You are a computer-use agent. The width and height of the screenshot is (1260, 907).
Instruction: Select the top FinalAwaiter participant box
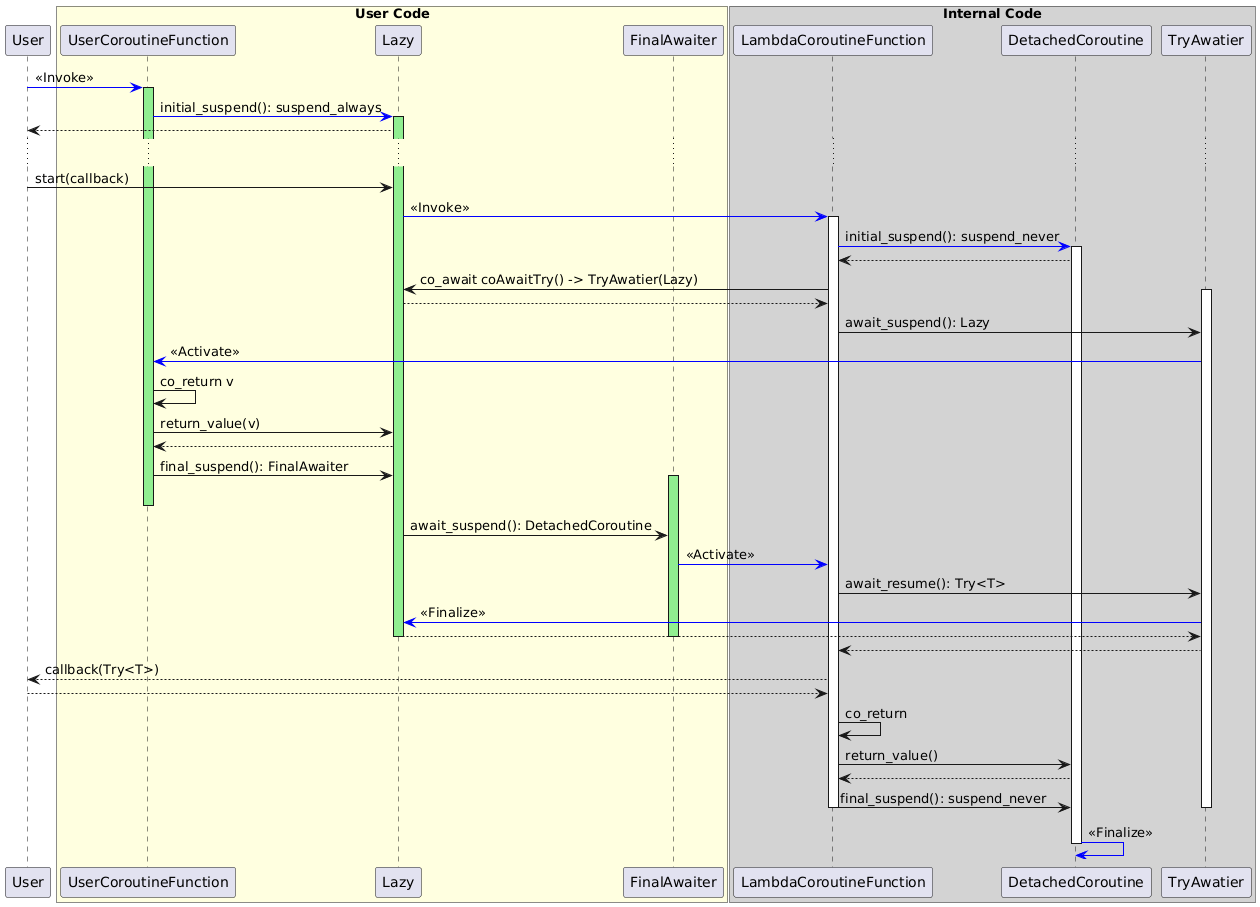pos(673,40)
